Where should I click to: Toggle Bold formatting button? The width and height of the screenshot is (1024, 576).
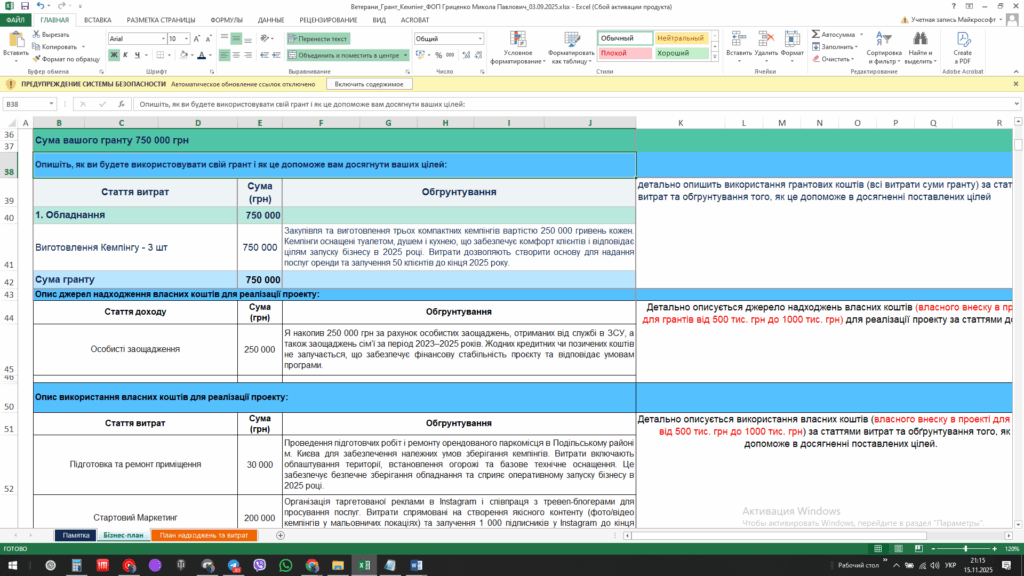(112, 55)
